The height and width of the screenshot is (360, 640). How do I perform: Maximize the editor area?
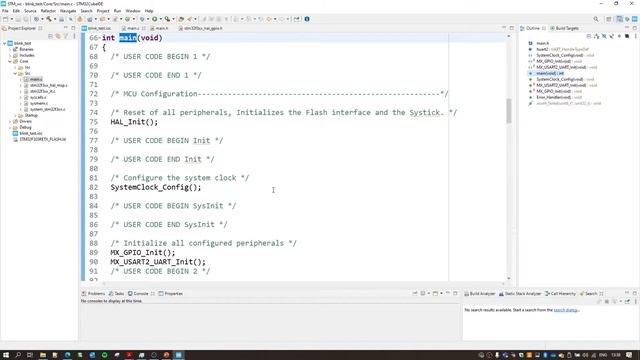[512, 28]
